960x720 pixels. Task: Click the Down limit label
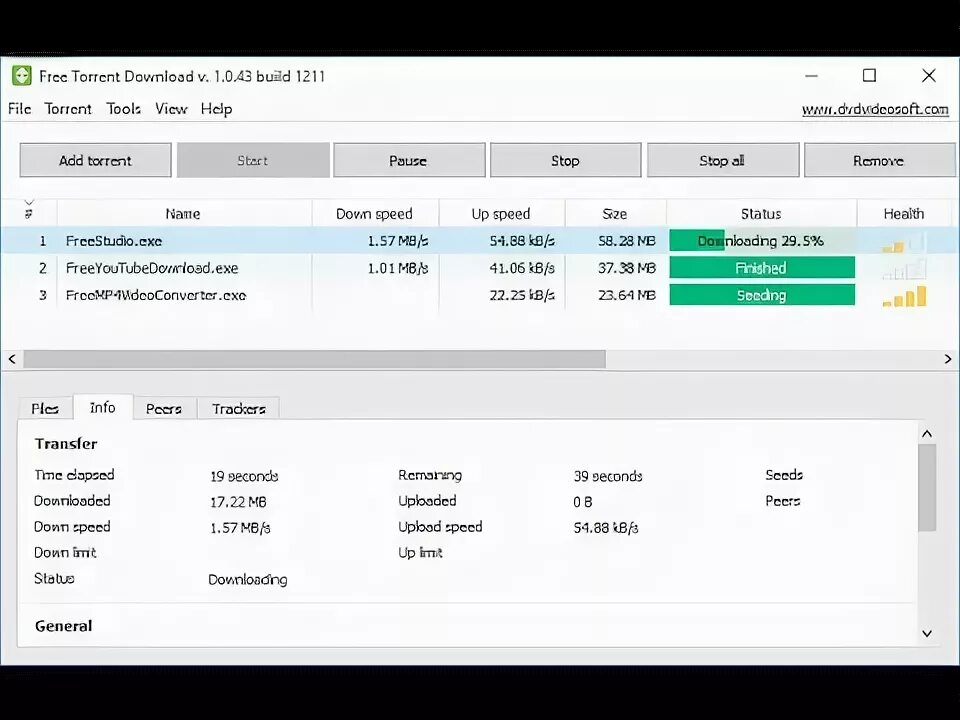coord(66,553)
